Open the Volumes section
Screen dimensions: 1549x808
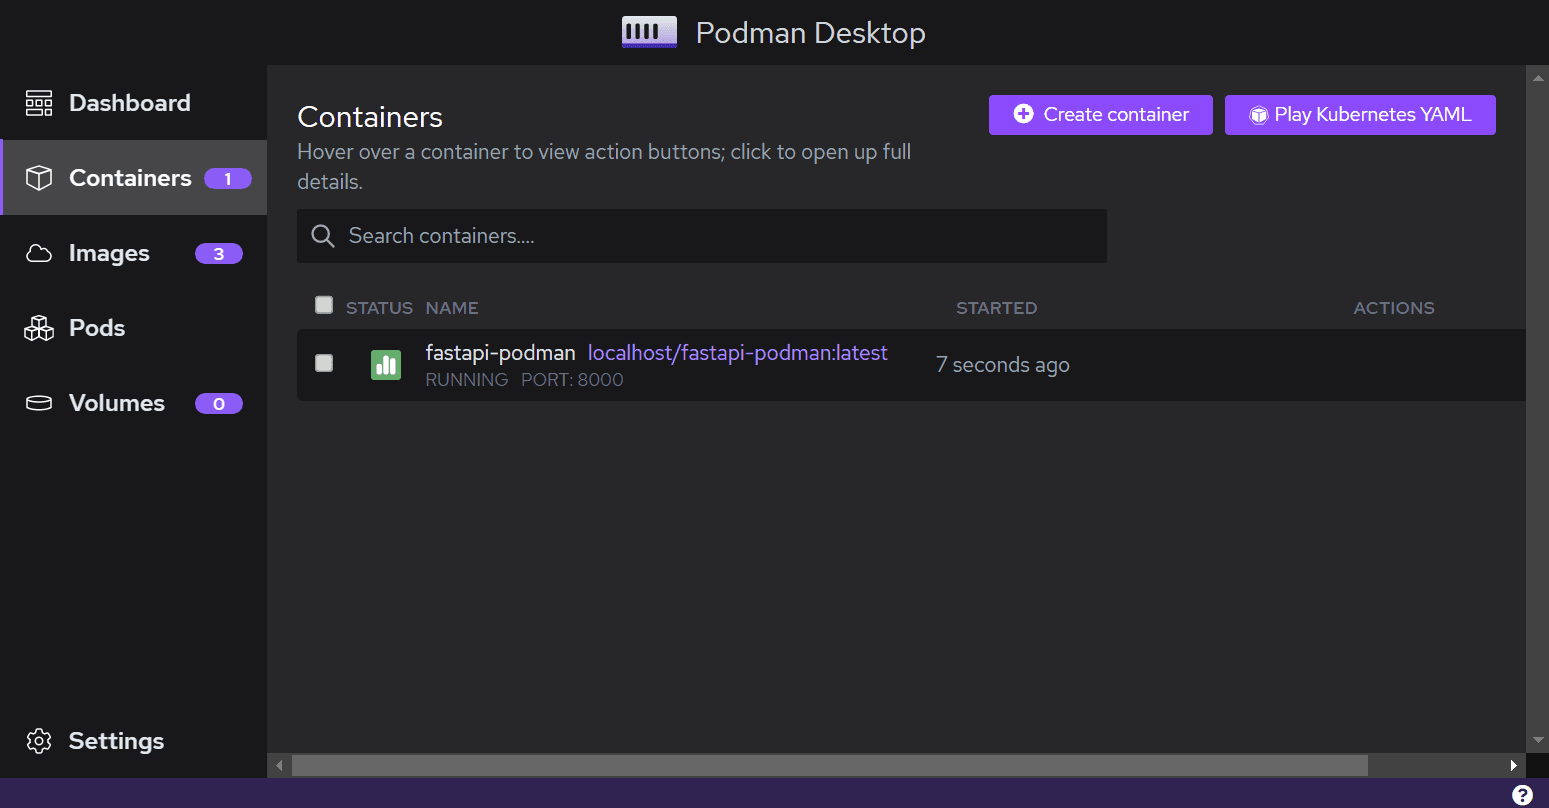click(133, 403)
